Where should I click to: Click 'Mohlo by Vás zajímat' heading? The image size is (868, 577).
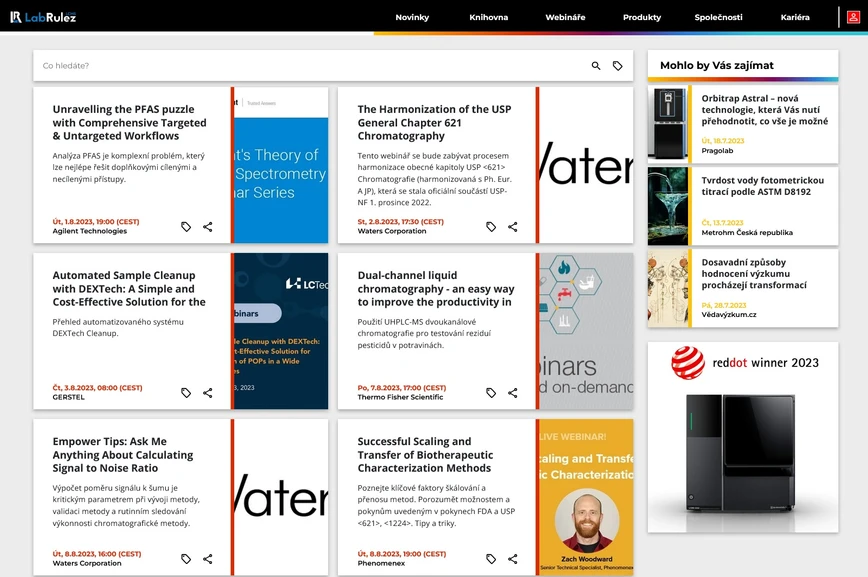[717, 65]
